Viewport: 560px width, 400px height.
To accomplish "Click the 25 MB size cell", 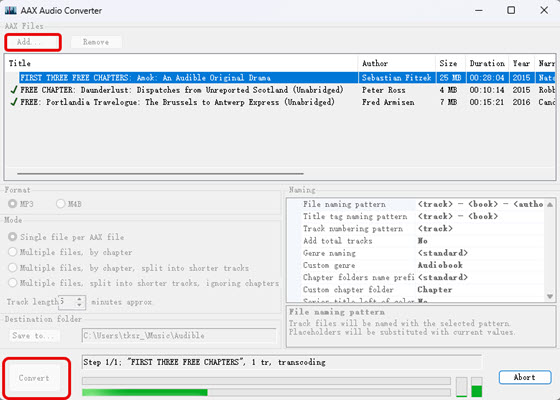I will tap(450, 78).
